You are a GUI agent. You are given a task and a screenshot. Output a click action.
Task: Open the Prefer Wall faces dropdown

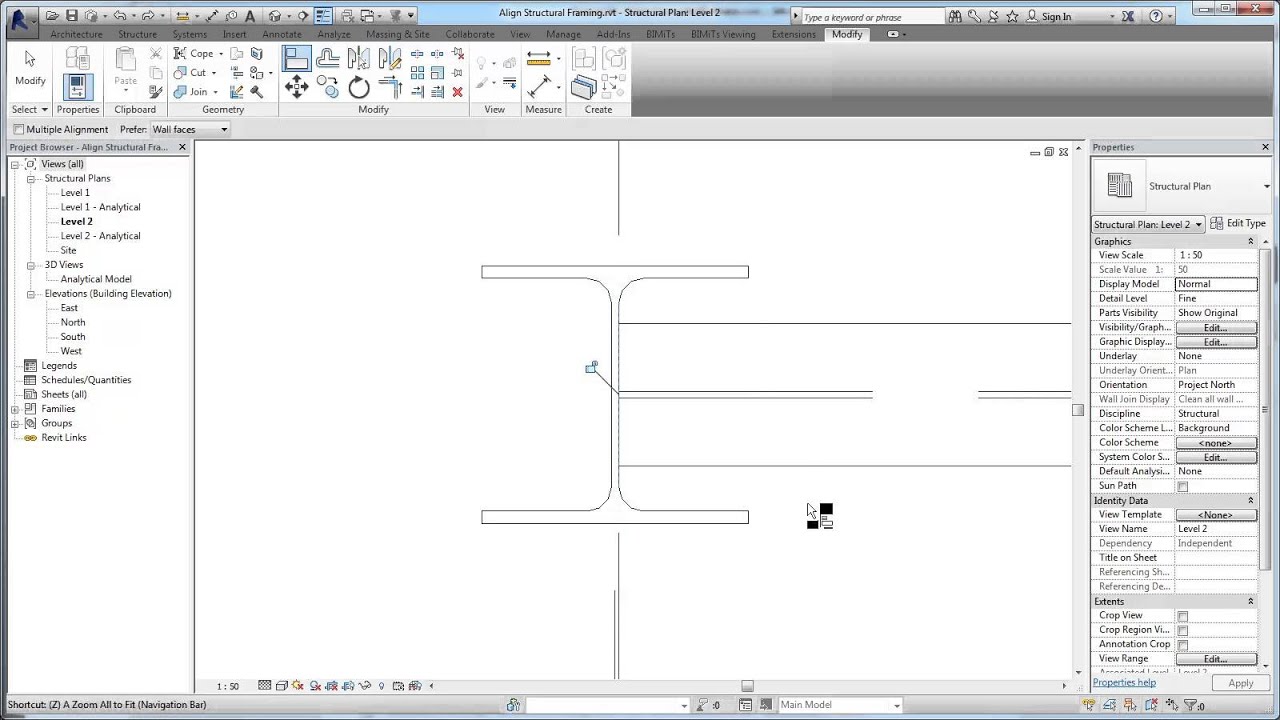[190, 129]
